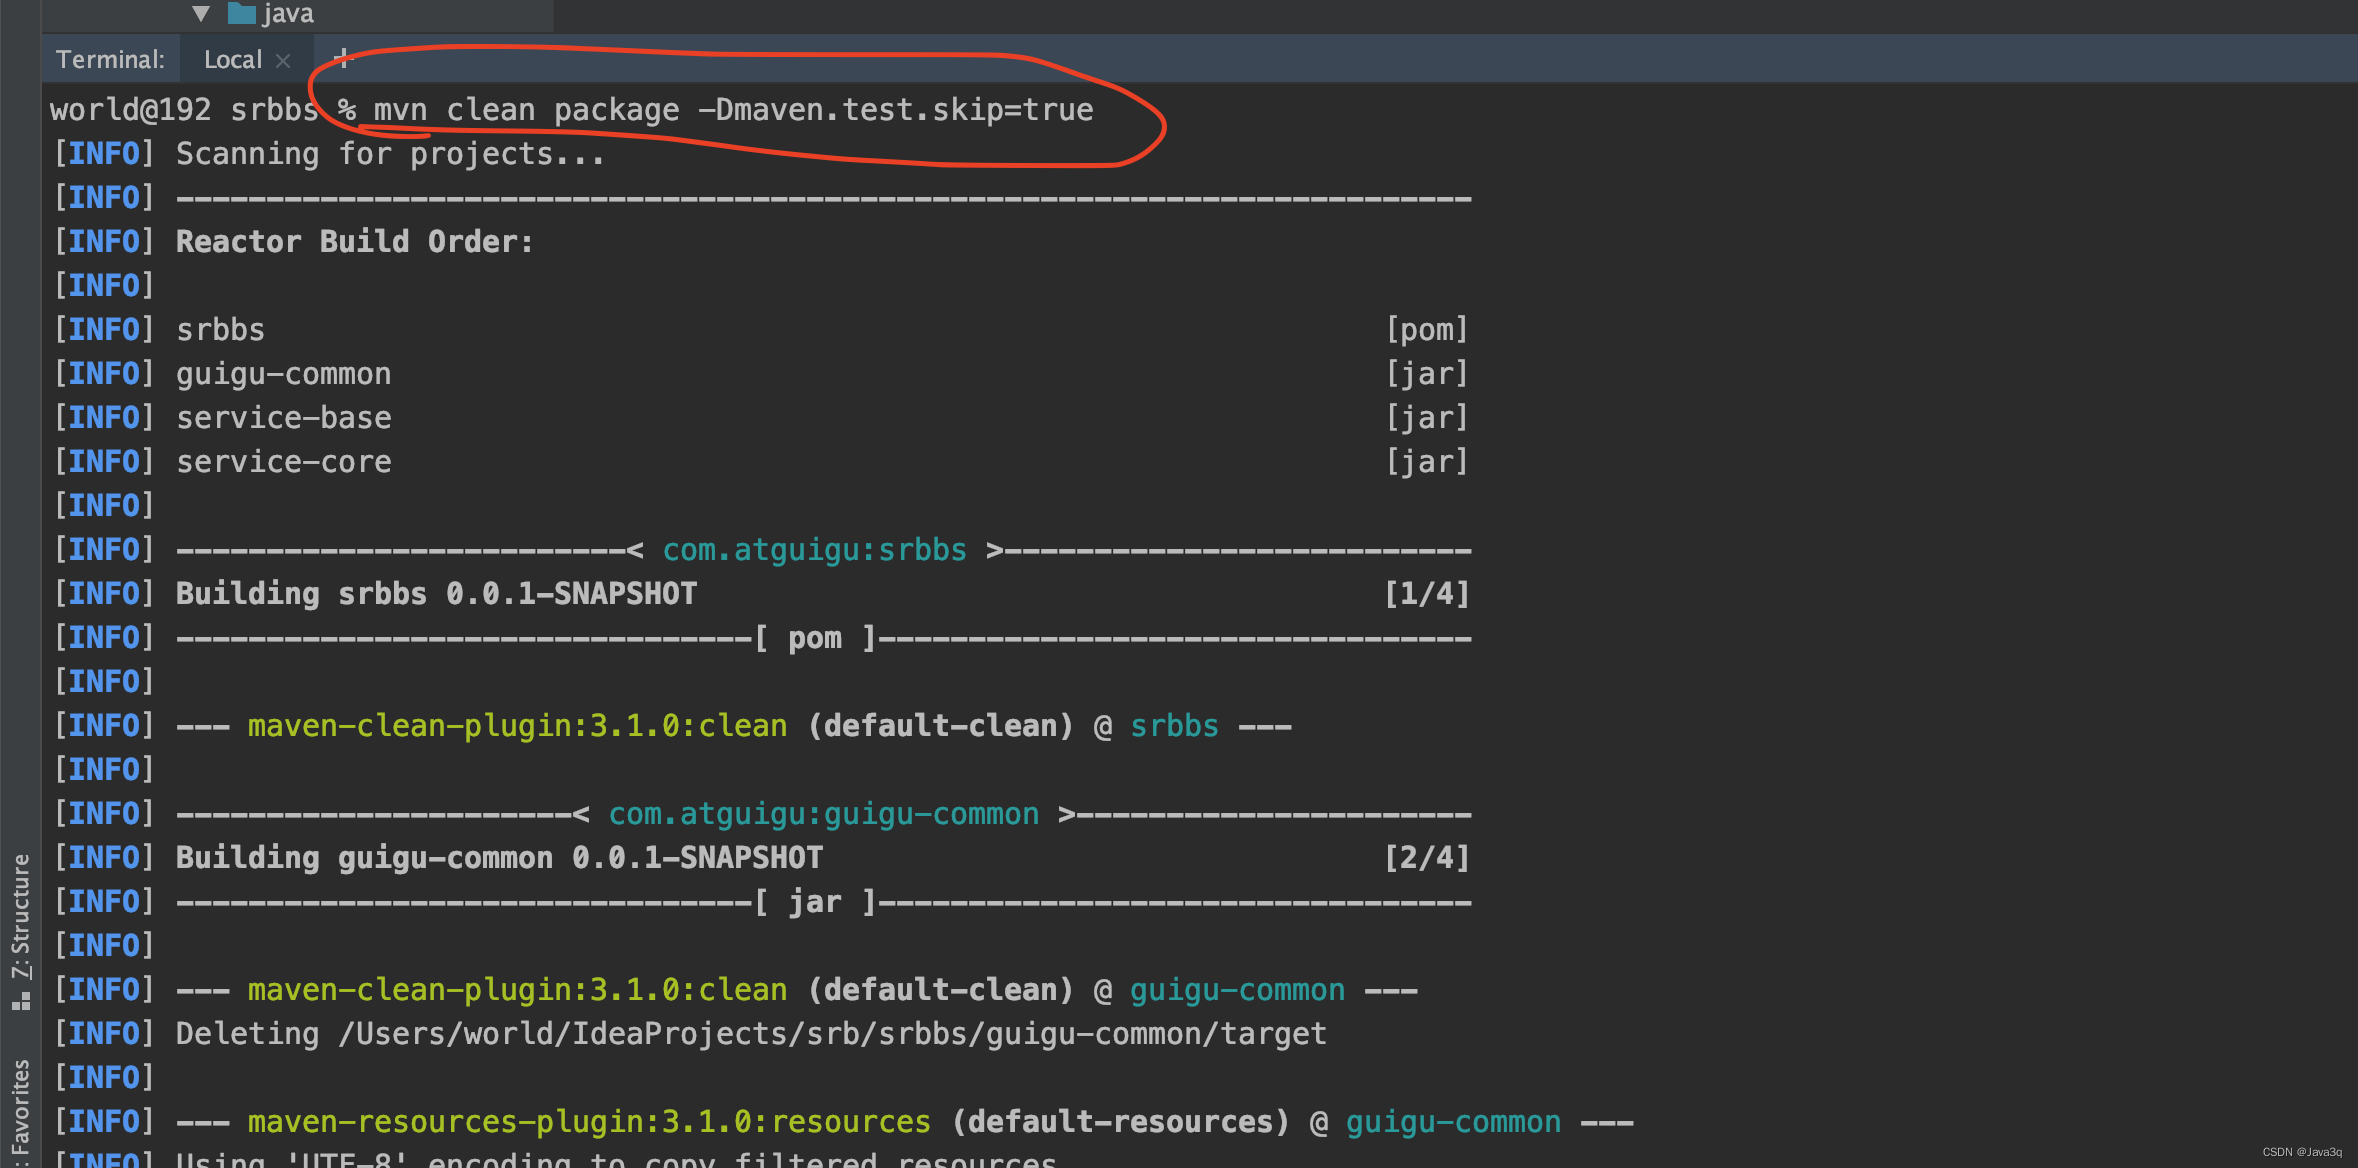Click the 'service-core' module line
The height and width of the screenshot is (1168, 2358).
[x=283, y=462]
